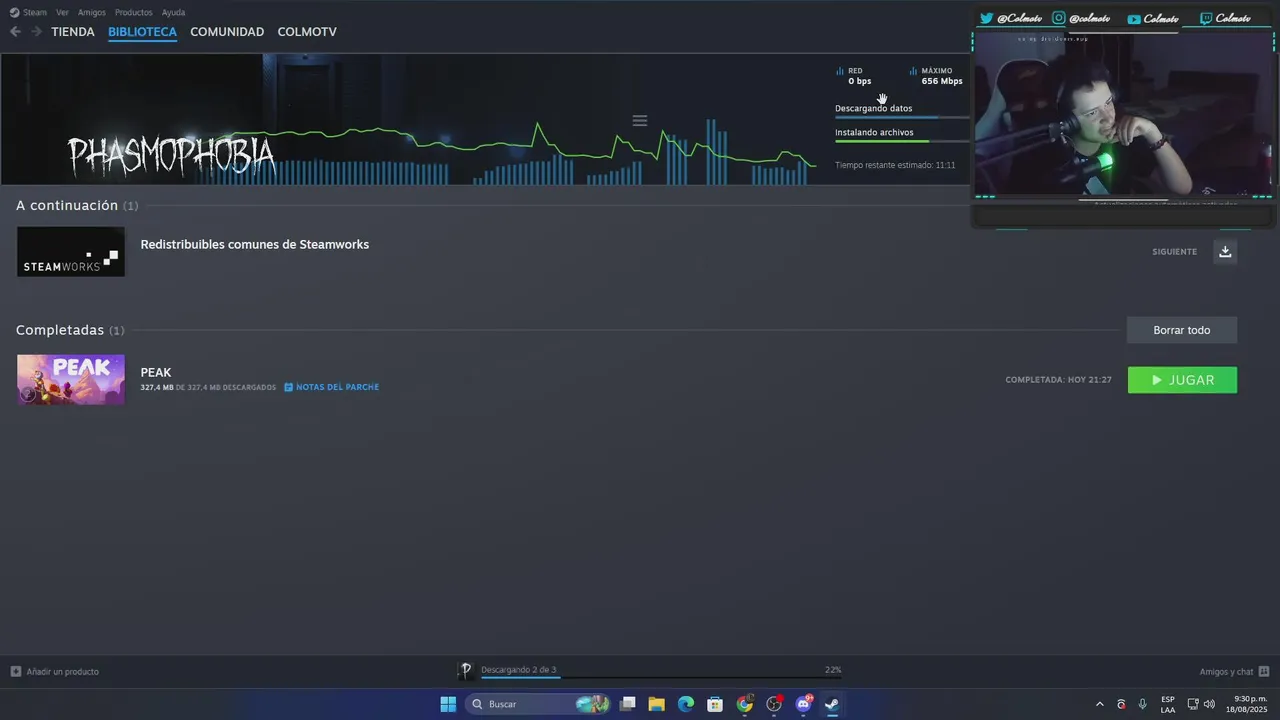The image size is (1280, 720).
Task: Click the Tiempo restante estimado text
Action: pos(895,165)
